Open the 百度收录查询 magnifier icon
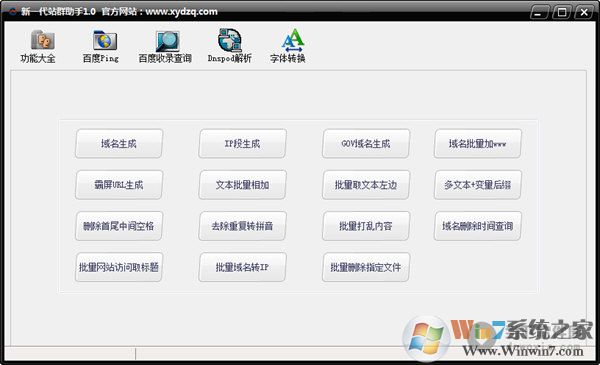Viewport: 600px width, 365px height. (x=167, y=41)
